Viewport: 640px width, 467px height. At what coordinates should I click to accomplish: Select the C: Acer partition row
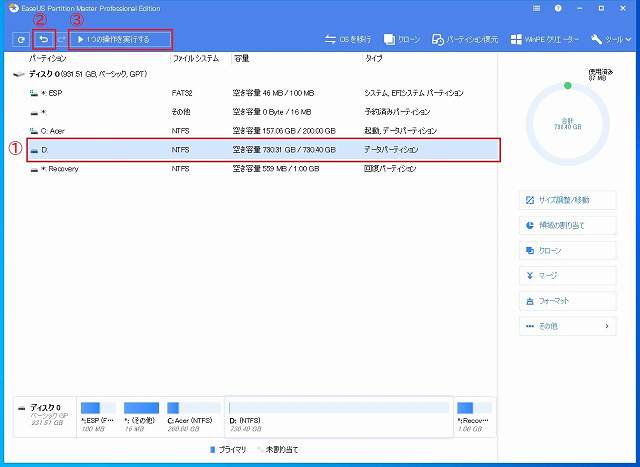pos(263,131)
